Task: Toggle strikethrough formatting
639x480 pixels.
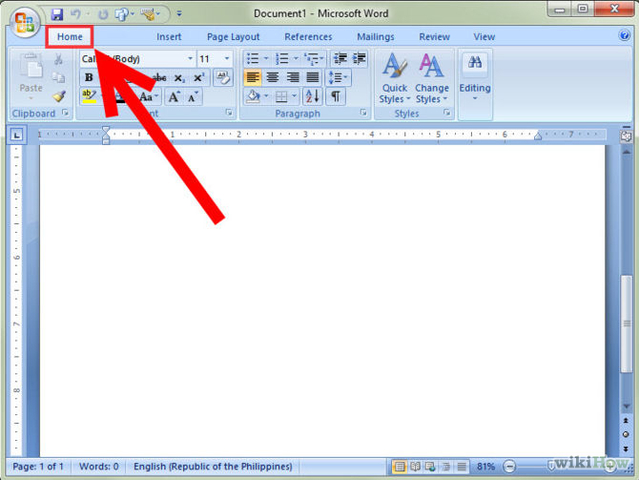Action: coord(159,77)
